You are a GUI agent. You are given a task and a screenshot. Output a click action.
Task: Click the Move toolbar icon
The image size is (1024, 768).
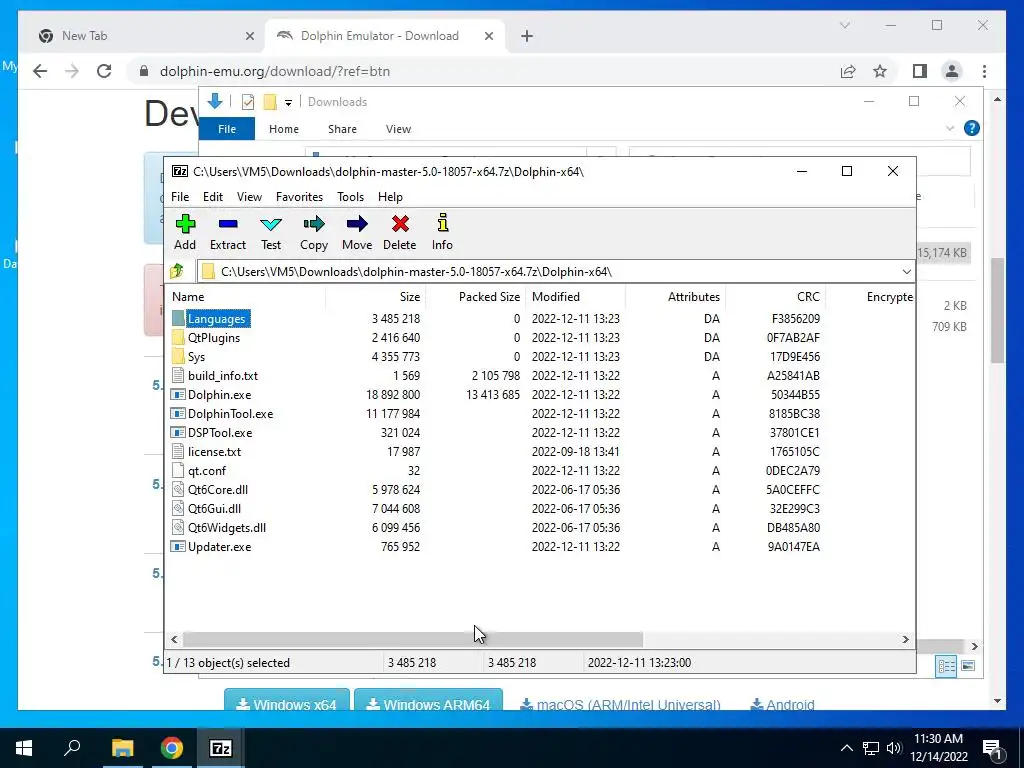pos(357,224)
